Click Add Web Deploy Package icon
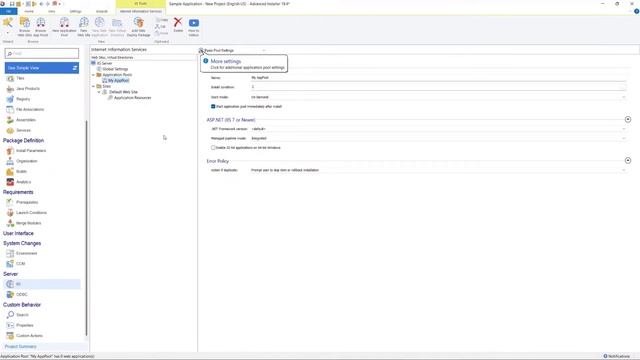Image resolution: width=640 pixels, height=360 pixels. tap(138, 27)
